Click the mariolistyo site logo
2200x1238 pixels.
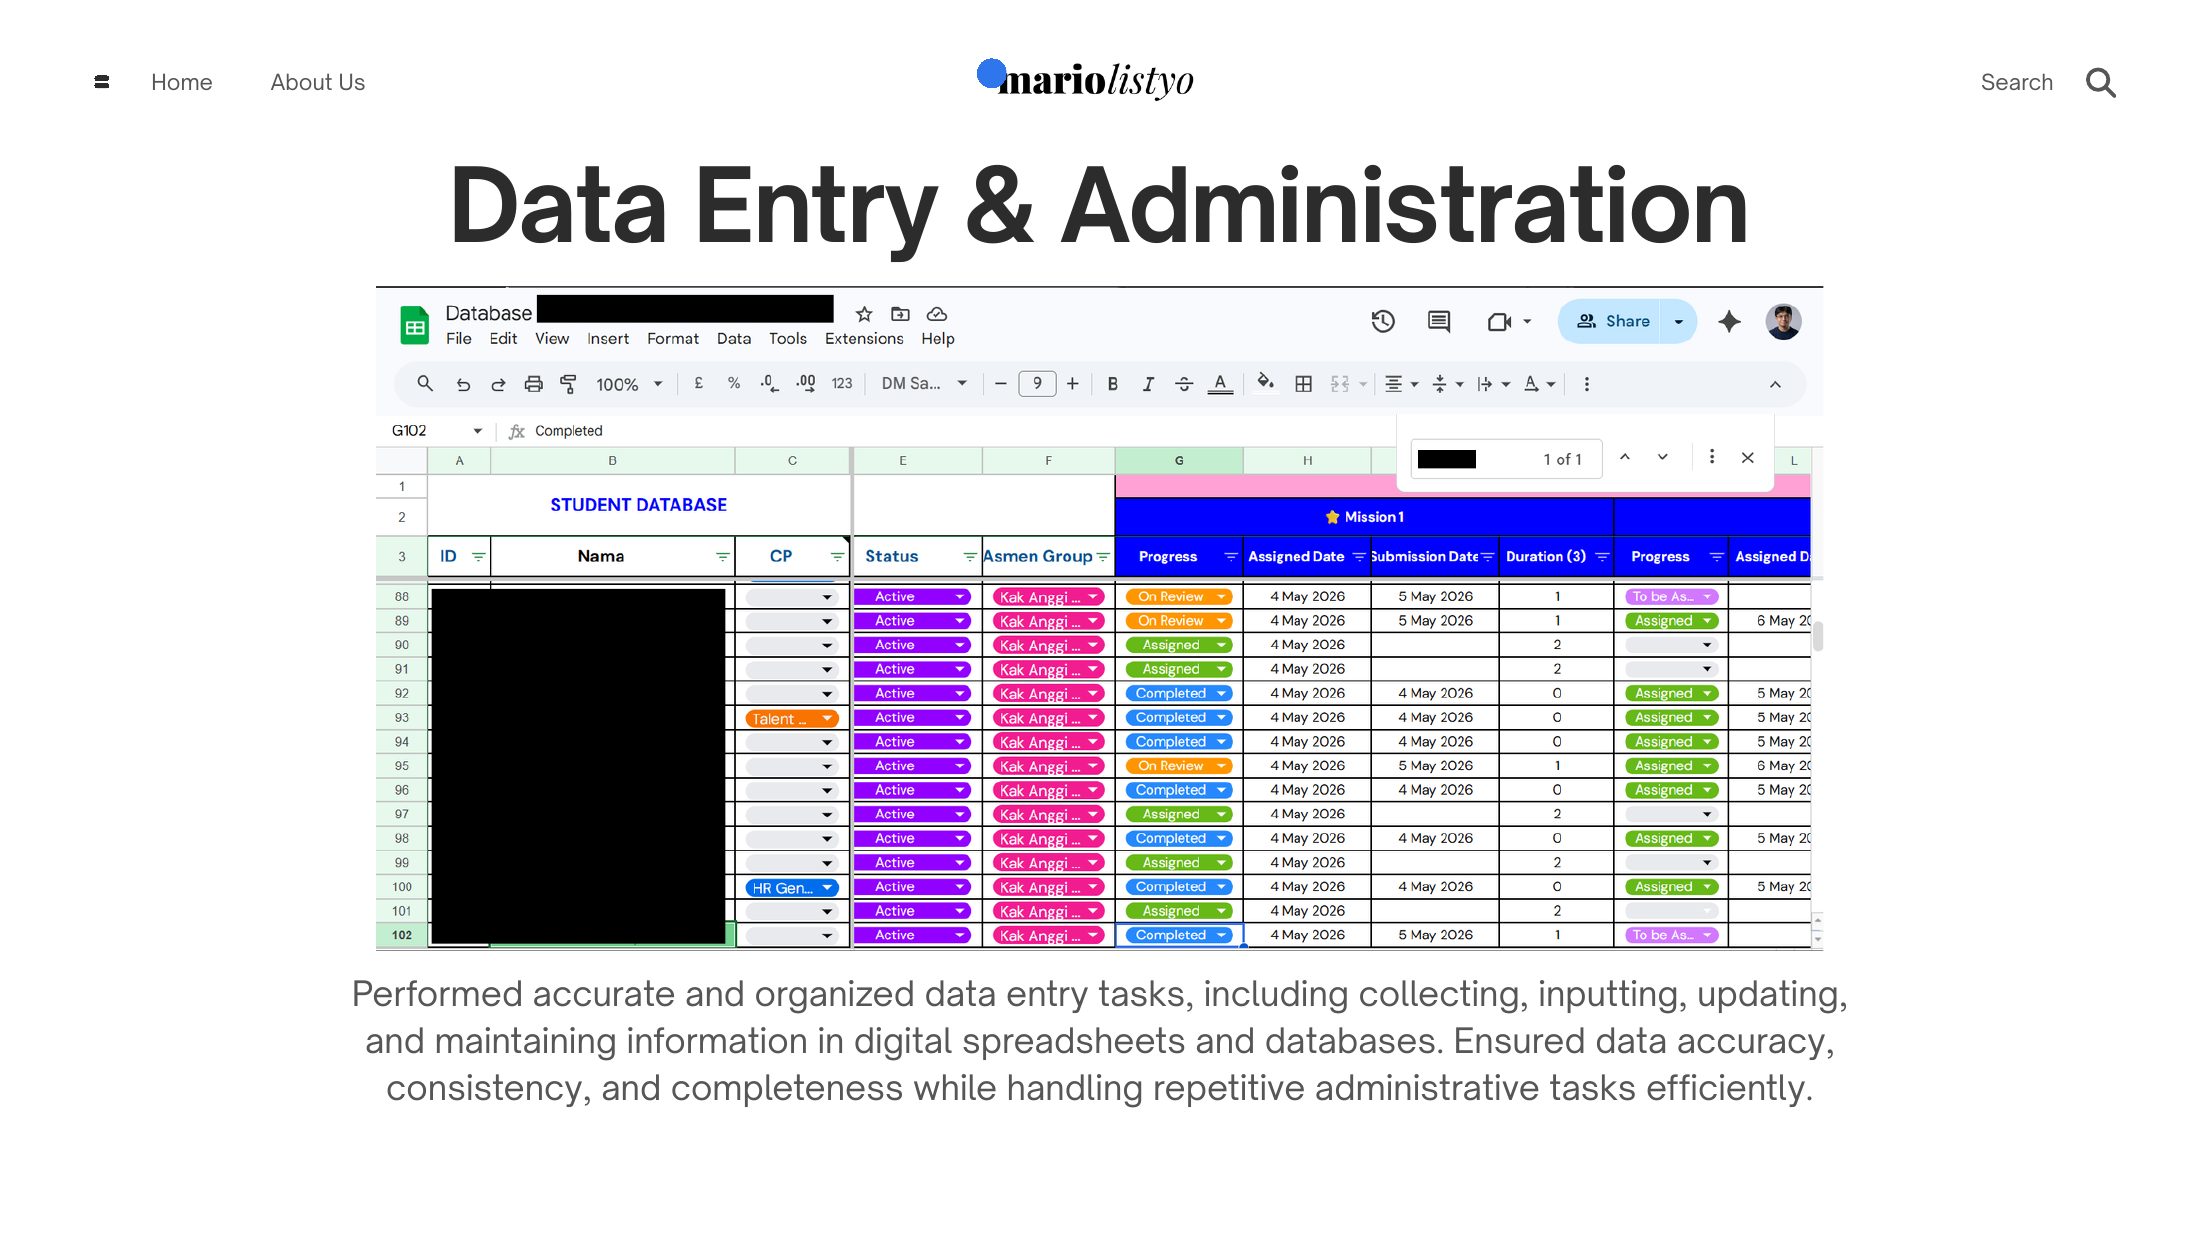(x=1086, y=79)
